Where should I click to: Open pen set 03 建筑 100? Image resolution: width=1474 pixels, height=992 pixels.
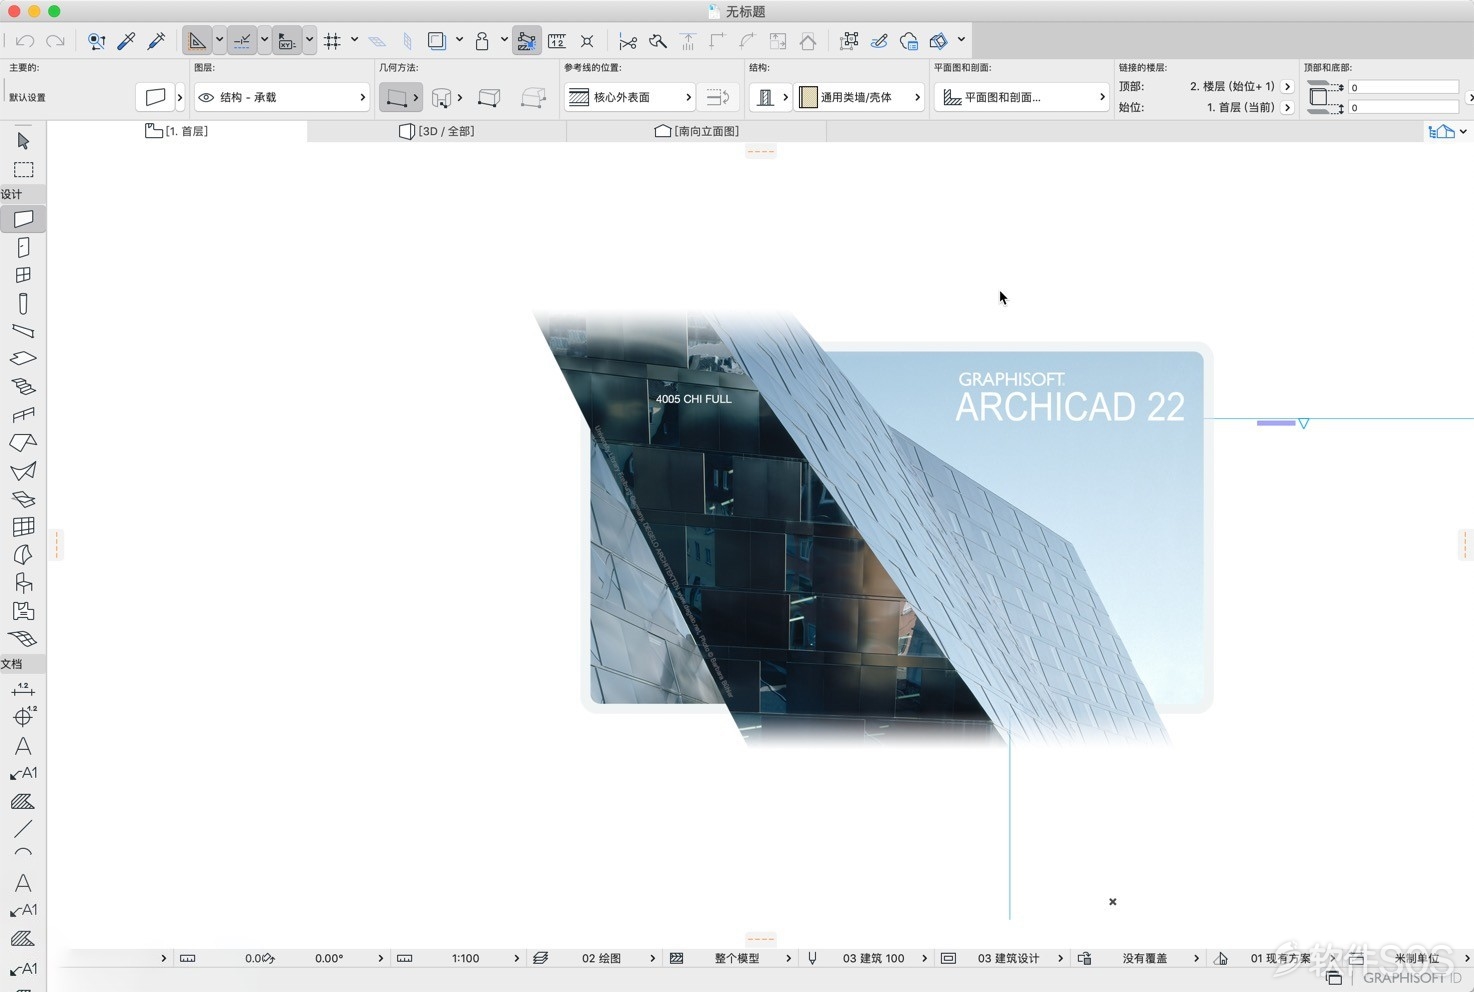(866, 958)
